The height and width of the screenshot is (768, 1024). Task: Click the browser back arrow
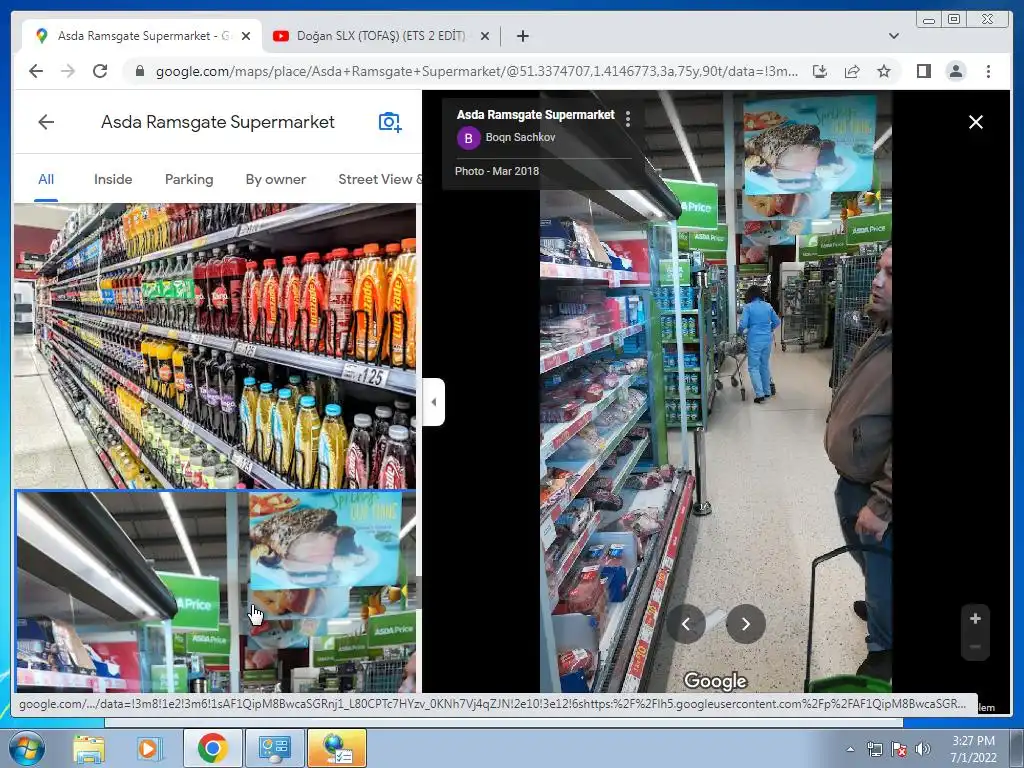(x=36, y=71)
